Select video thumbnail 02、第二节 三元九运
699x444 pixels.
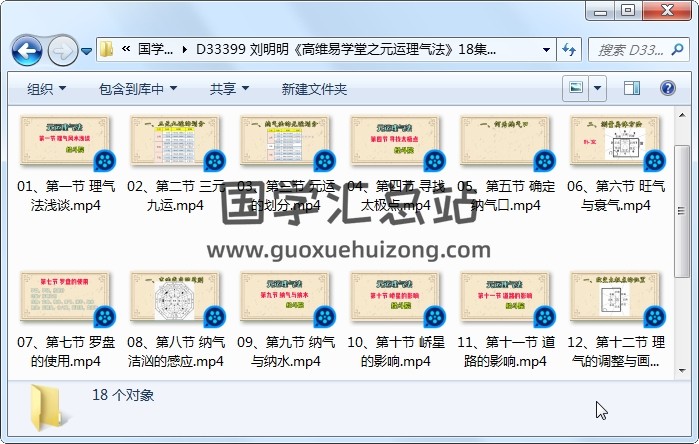(x=175, y=141)
